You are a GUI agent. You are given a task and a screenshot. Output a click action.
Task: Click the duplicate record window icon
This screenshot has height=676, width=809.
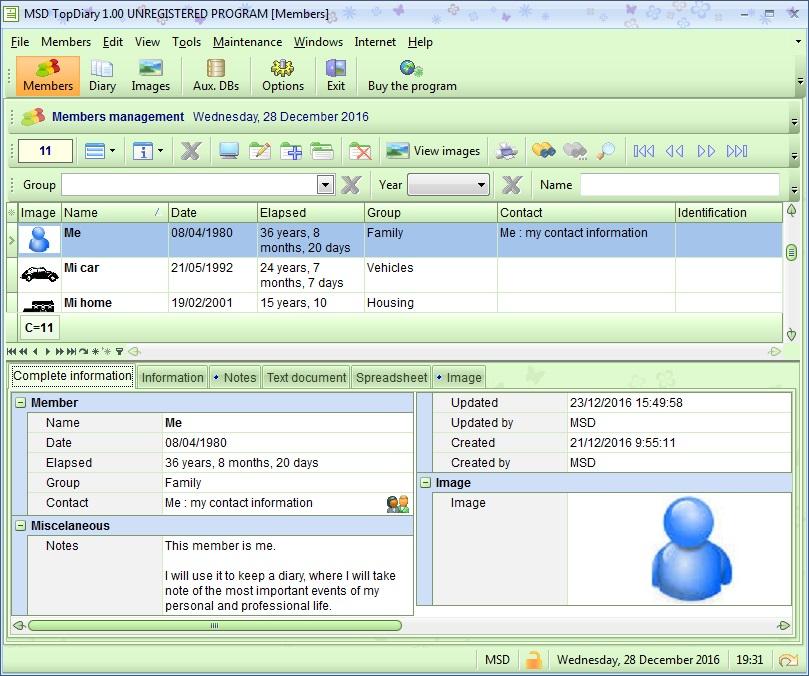click(322, 151)
